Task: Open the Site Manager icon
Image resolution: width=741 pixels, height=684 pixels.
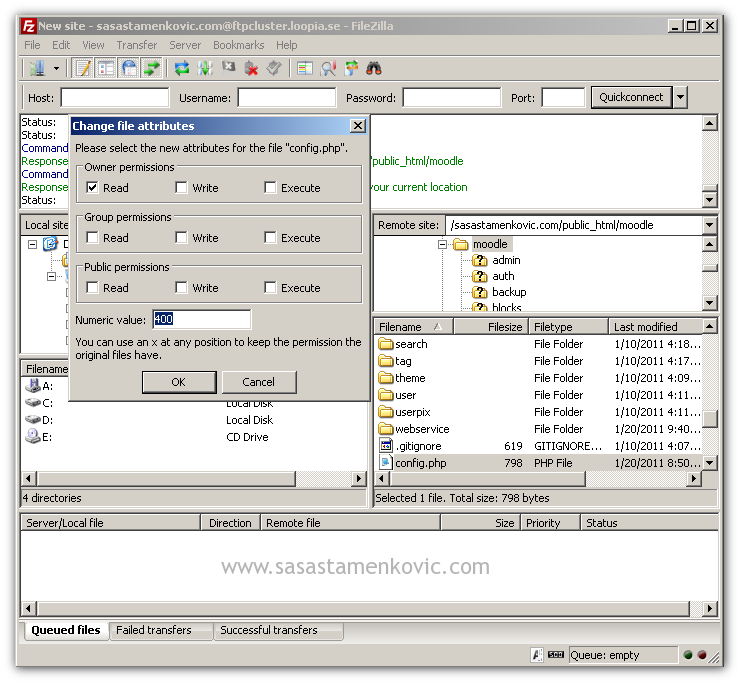Action: click(37, 69)
